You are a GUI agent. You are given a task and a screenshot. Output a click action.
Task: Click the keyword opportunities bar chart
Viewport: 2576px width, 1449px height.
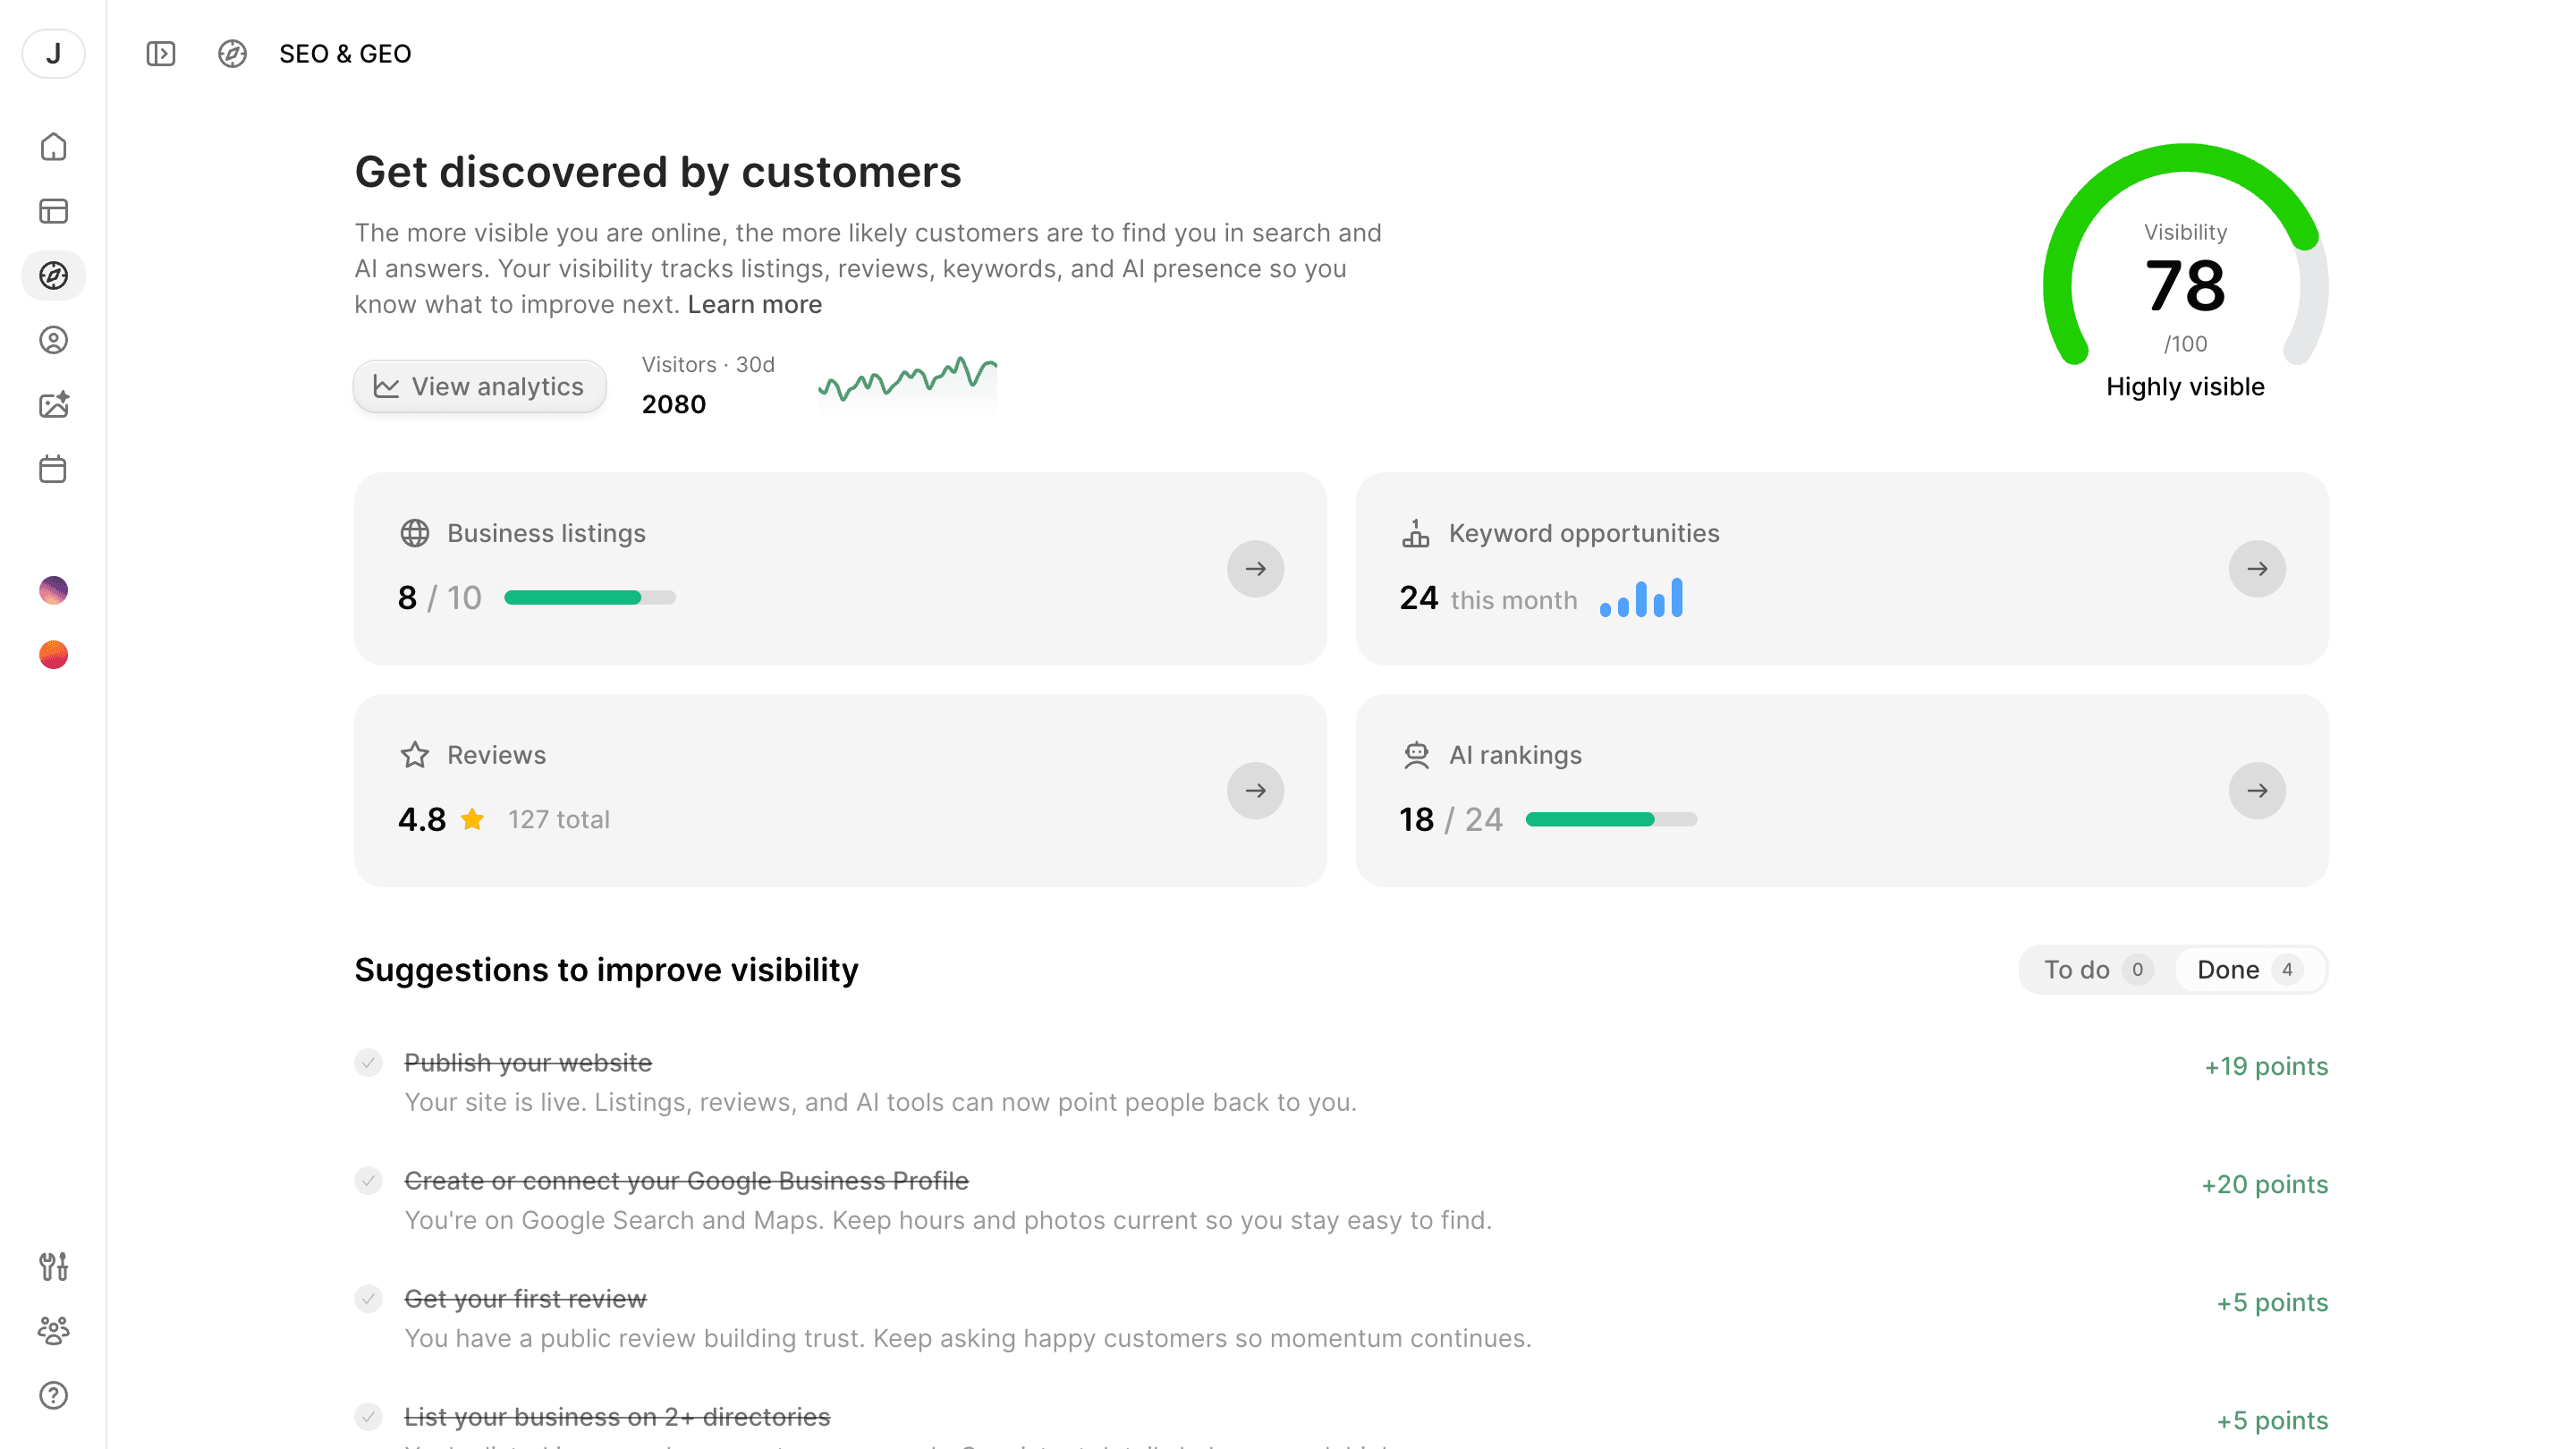pyautogui.click(x=1641, y=598)
